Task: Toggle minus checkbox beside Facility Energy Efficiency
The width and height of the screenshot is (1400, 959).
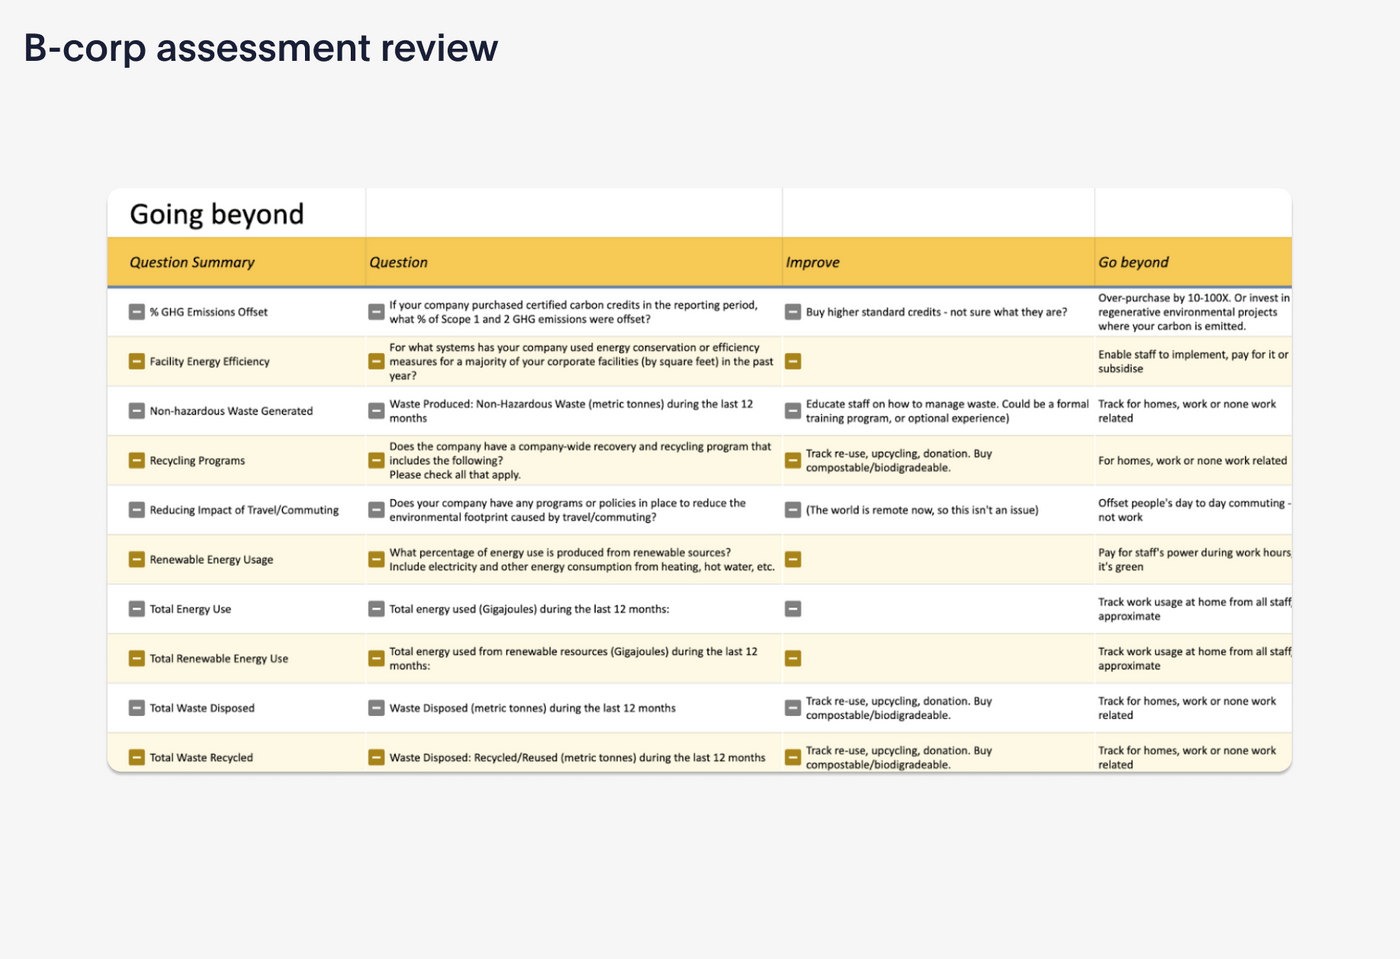Action: pyautogui.click(x=137, y=361)
